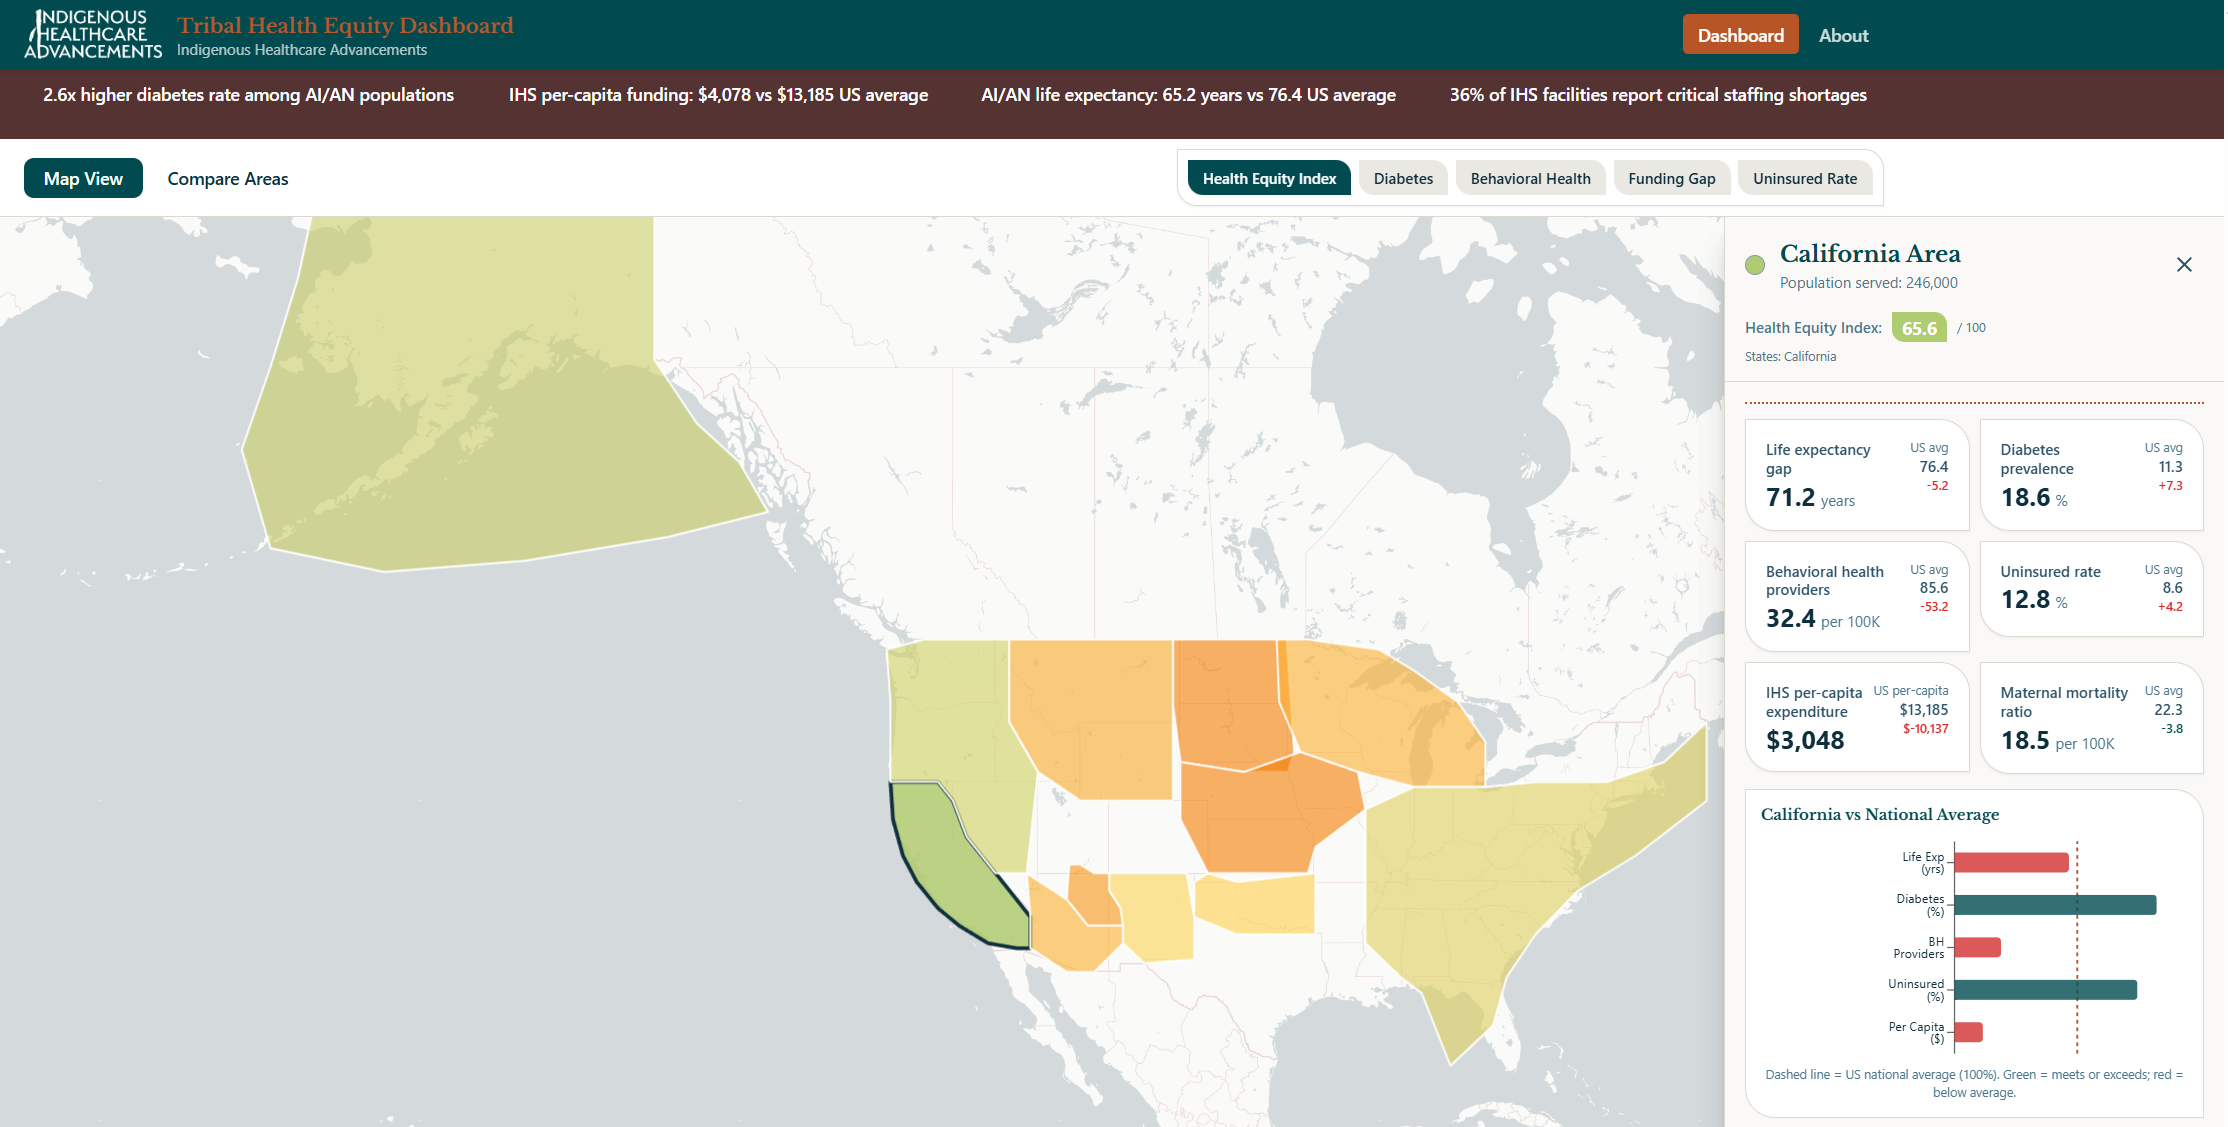This screenshot has height=1127, width=2228.
Task: Close the California Area detail panel
Action: [x=2184, y=265]
